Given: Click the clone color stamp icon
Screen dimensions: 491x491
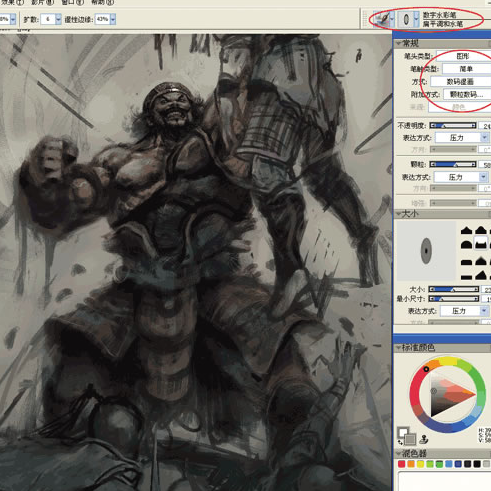Looking at the screenshot, I should pos(424,439).
